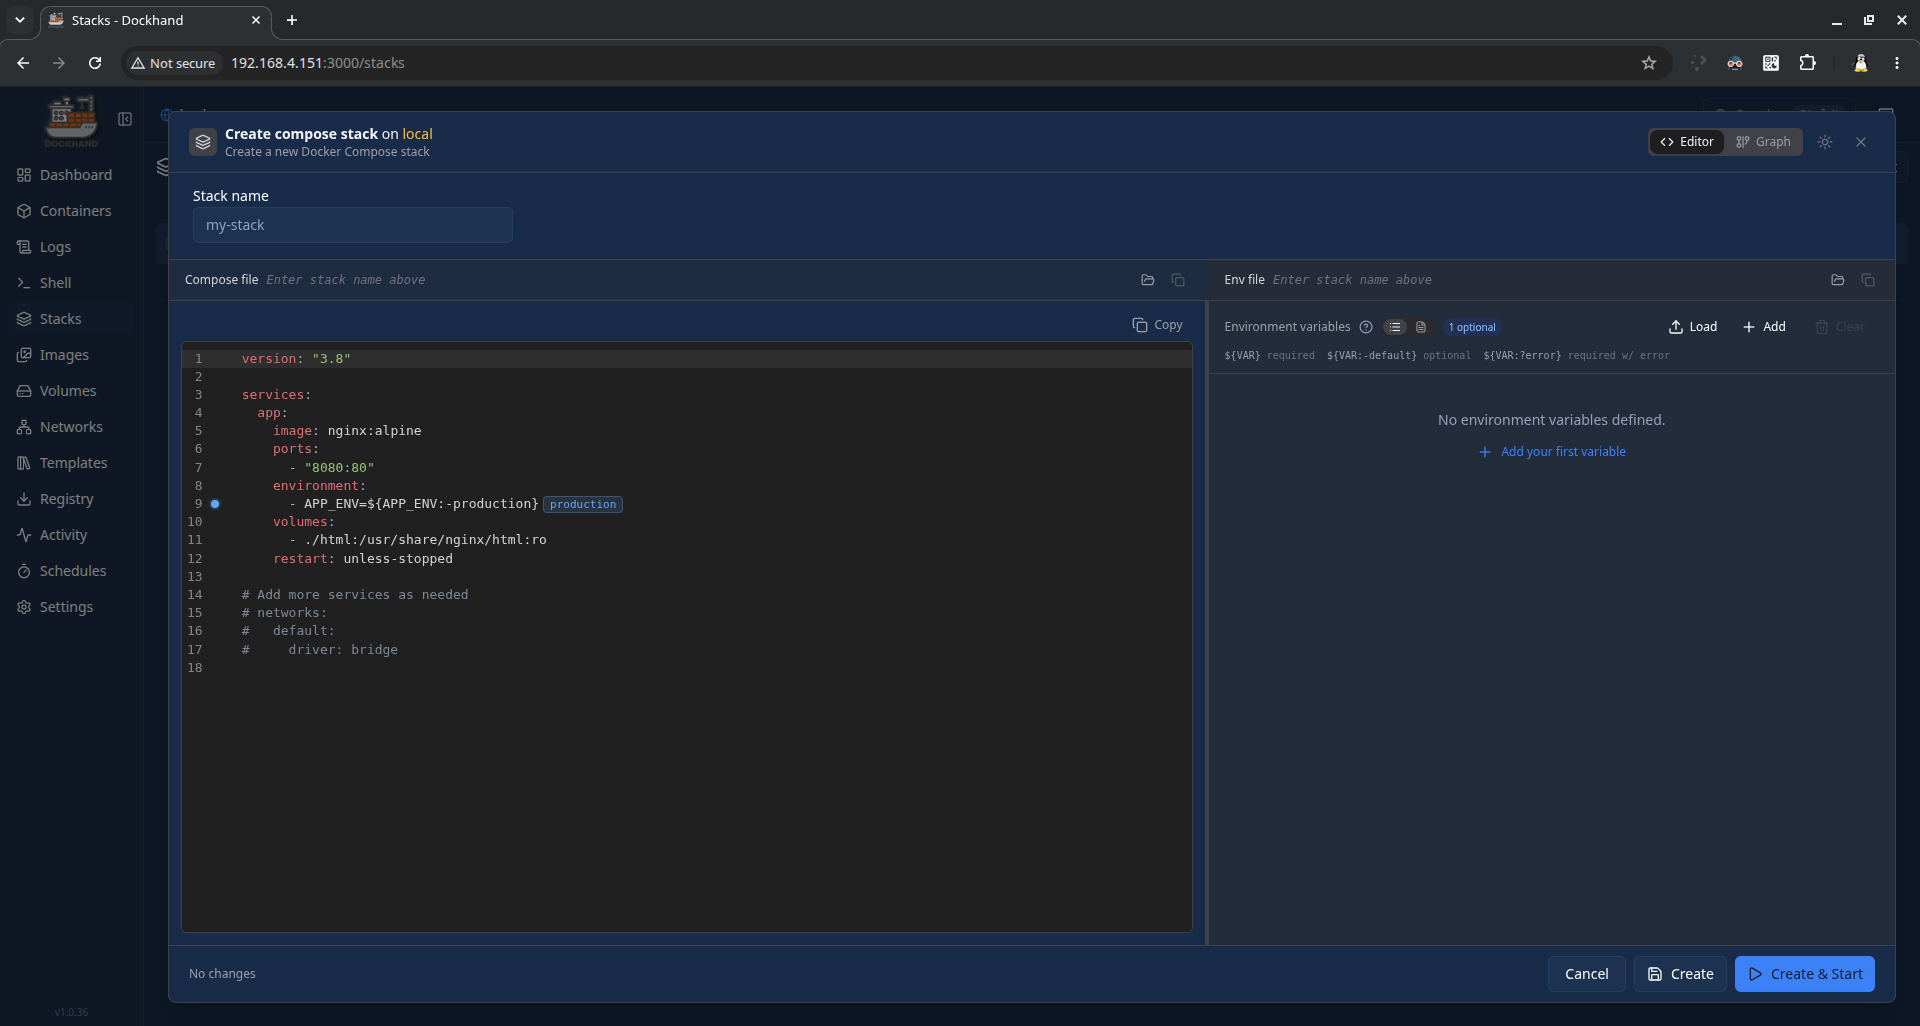The width and height of the screenshot is (1920, 1026).
Task: Close the Stacks - Dockhand browser tab
Action: [x=256, y=20]
